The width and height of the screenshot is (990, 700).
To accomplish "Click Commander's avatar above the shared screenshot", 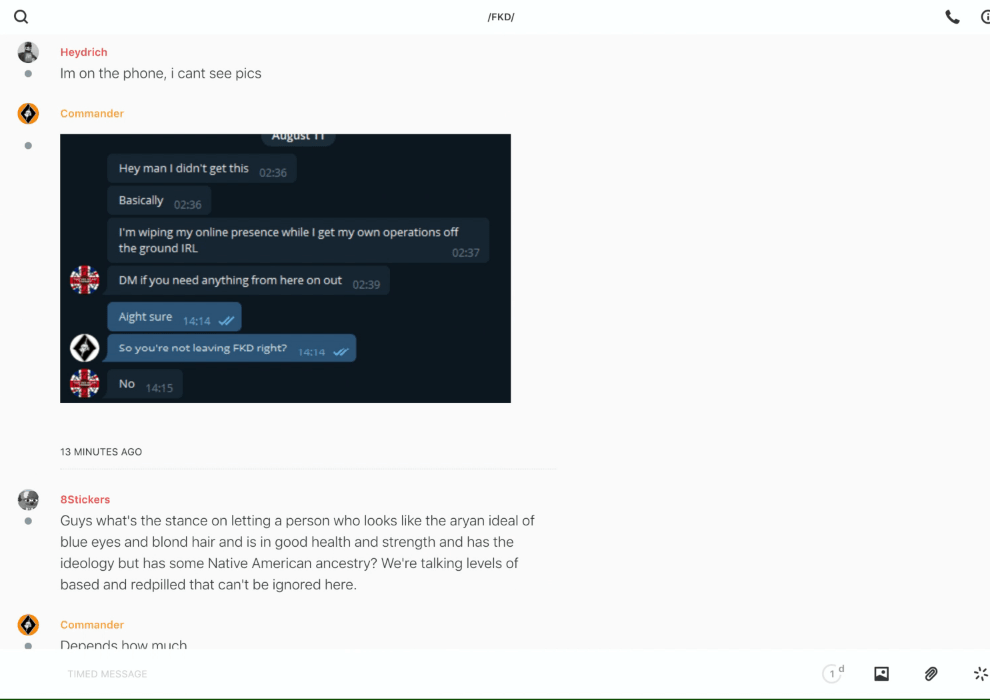I will [x=28, y=114].
